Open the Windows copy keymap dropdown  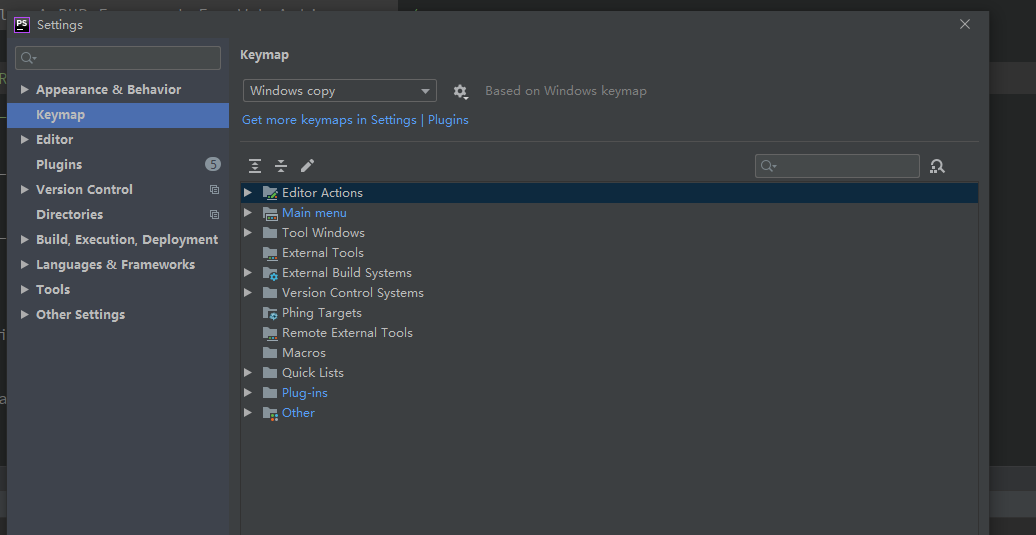coord(339,91)
